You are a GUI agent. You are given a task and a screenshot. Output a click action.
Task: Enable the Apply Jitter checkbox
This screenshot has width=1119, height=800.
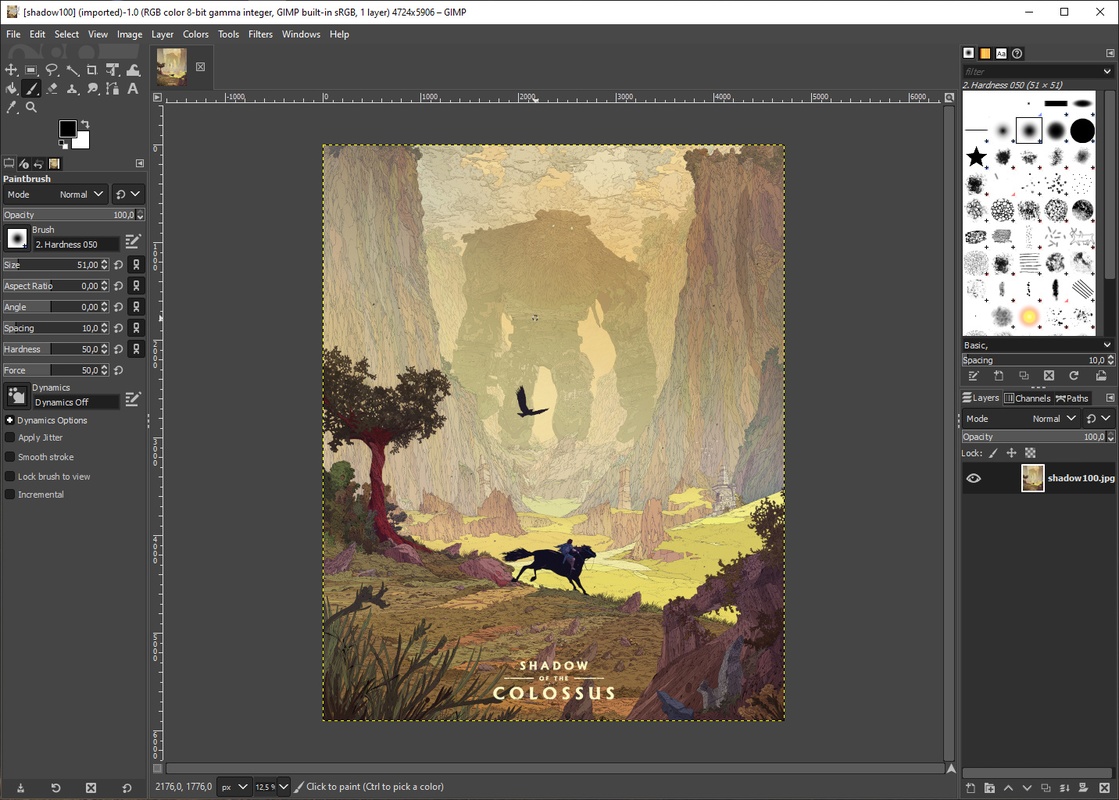click(10, 438)
